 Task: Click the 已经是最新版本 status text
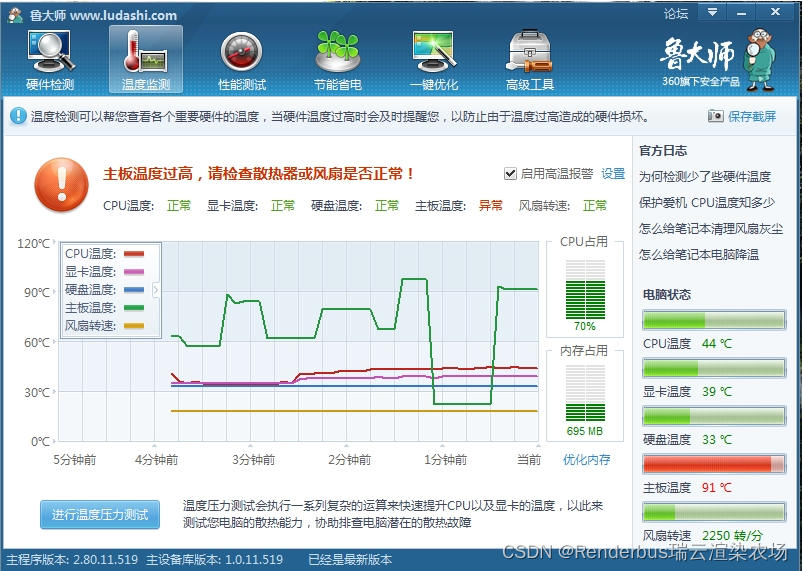tap(350, 559)
